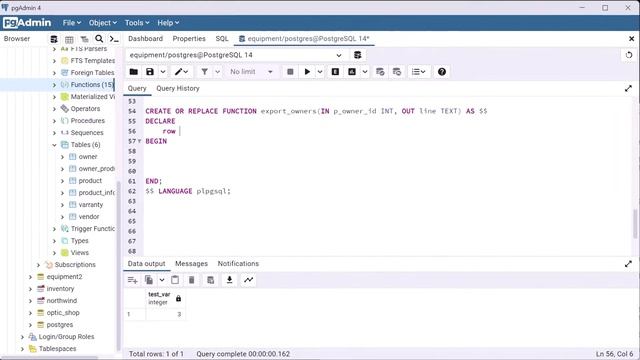The width and height of the screenshot is (640, 360).
Task: Open Copy options dropdown in output toolbar
Action: click(x=162, y=280)
